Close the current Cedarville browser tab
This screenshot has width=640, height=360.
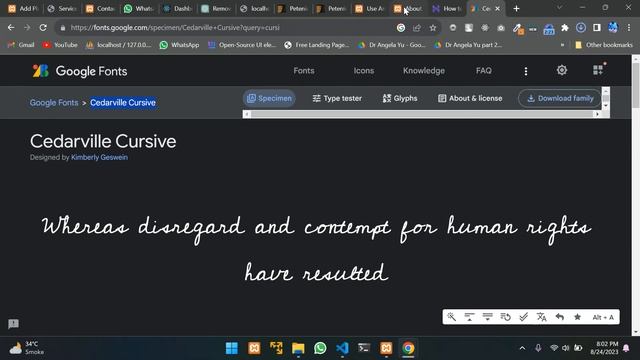[498, 8]
